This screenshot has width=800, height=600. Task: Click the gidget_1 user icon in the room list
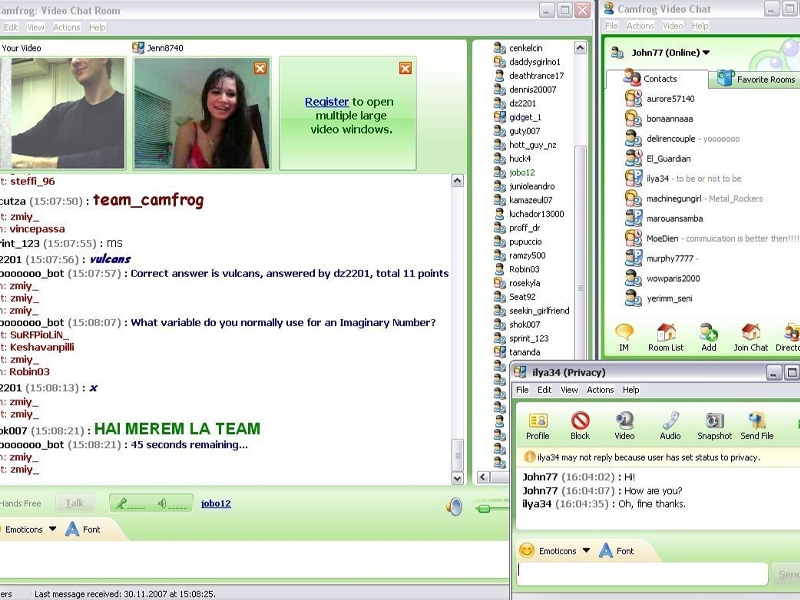(499, 117)
